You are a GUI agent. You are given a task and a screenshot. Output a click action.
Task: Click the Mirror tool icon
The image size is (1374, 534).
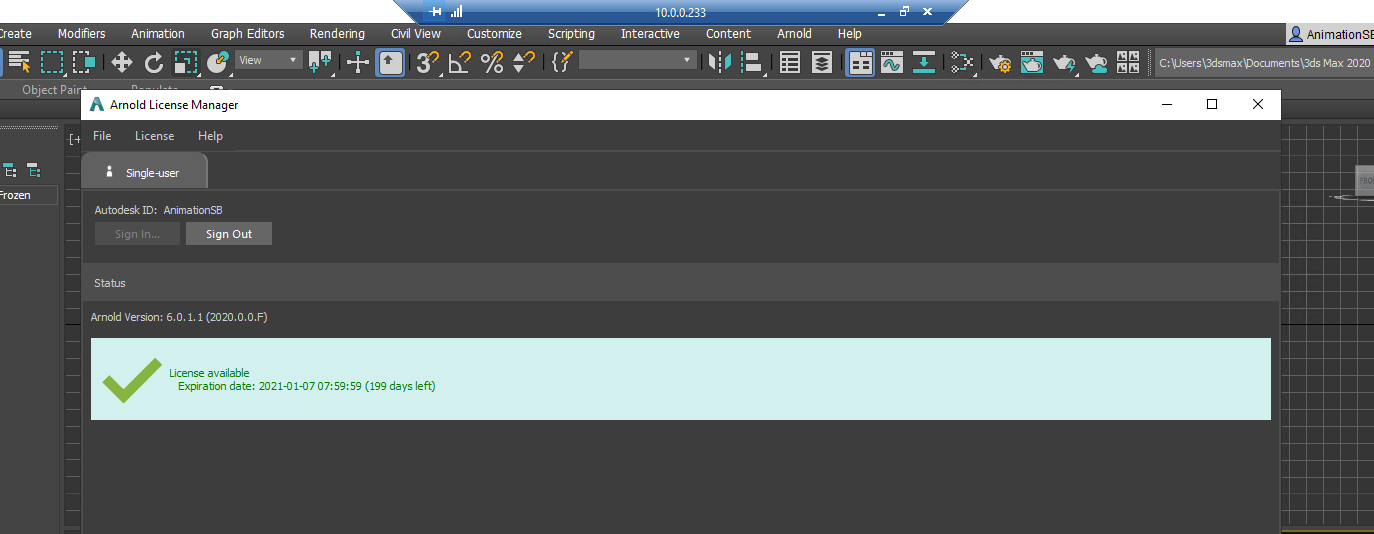(720, 62)
